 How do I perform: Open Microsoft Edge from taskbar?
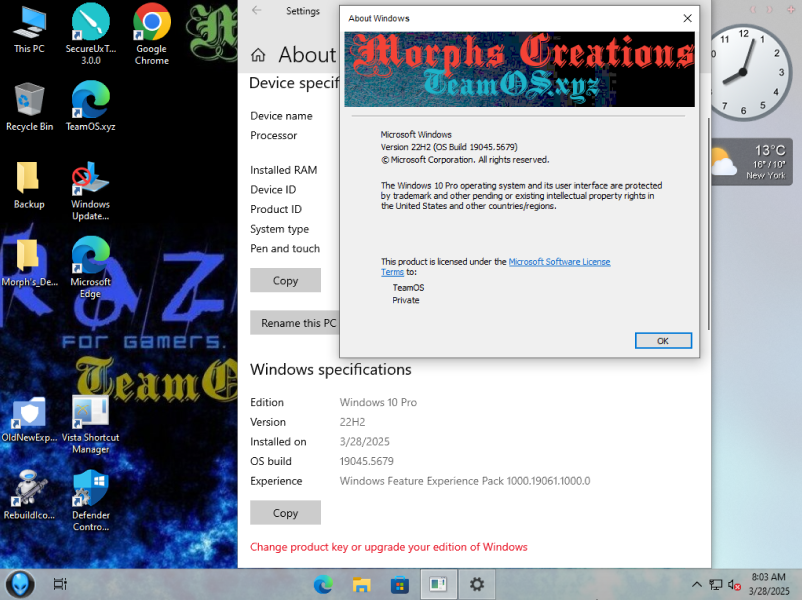pyautogui.click(x=323, y=584)
